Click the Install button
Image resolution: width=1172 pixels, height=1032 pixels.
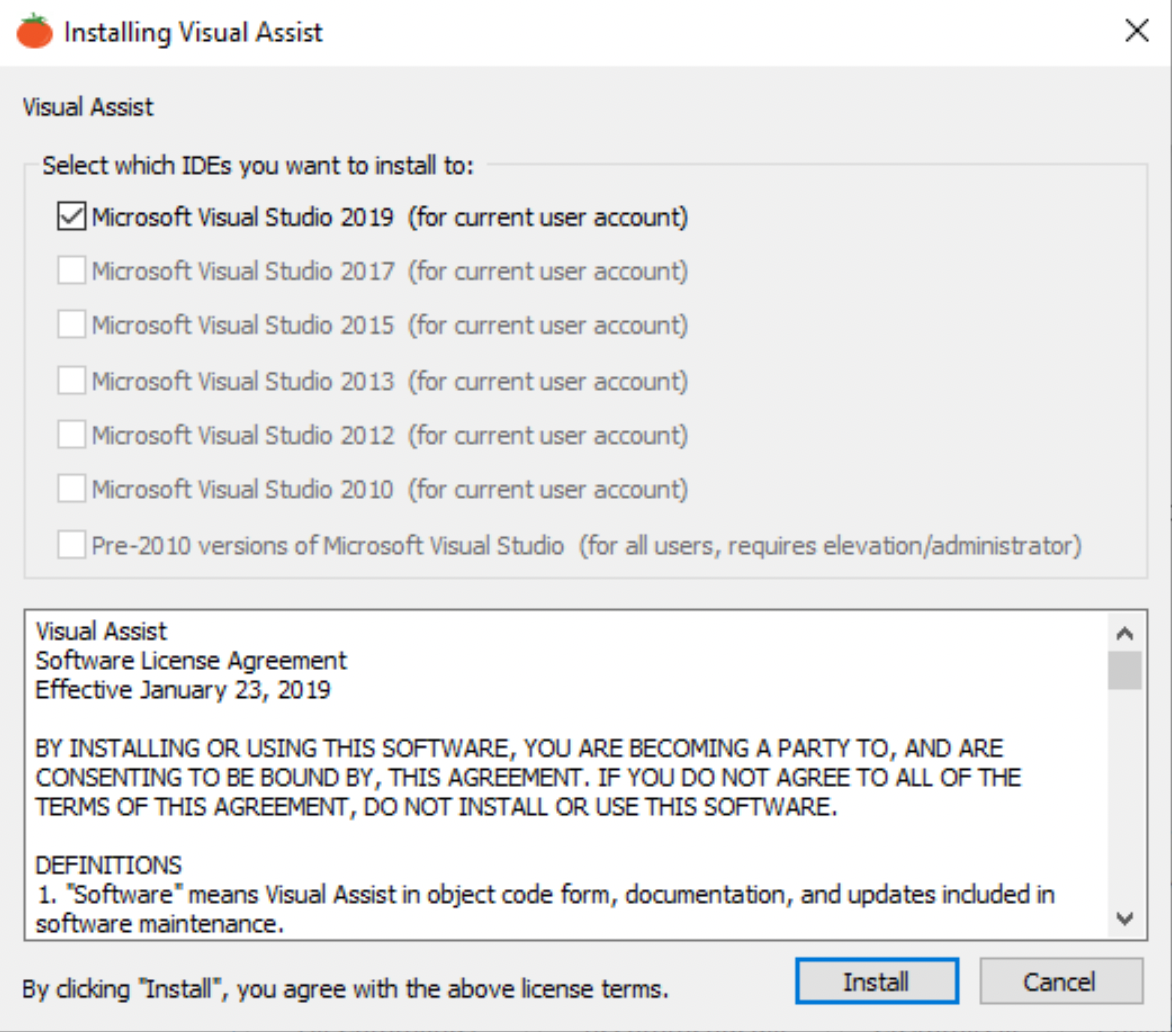pos(877,981)
